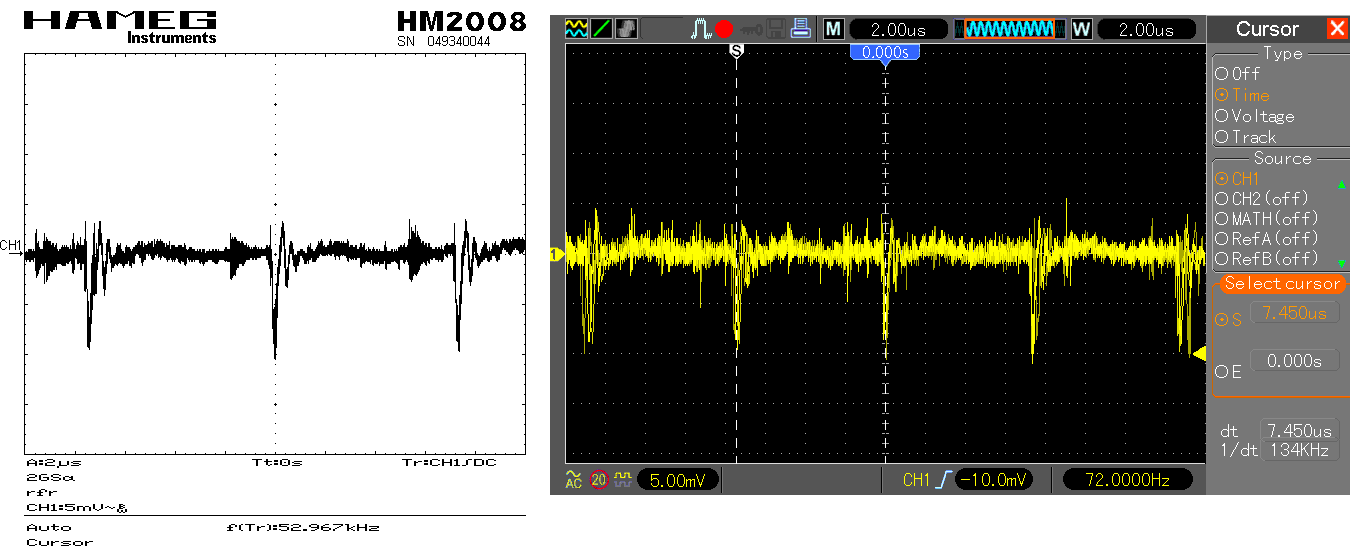Click the square wave probe icon

[x=623, y=480]
